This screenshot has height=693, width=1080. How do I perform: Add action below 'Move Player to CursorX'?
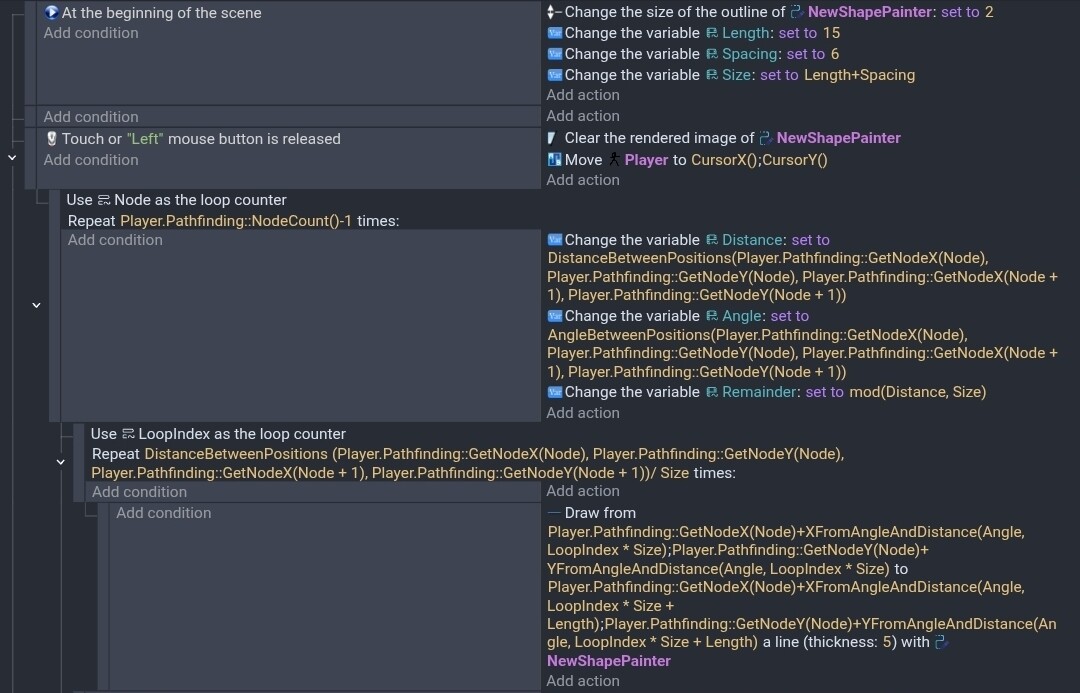click(x=583, y=180)
